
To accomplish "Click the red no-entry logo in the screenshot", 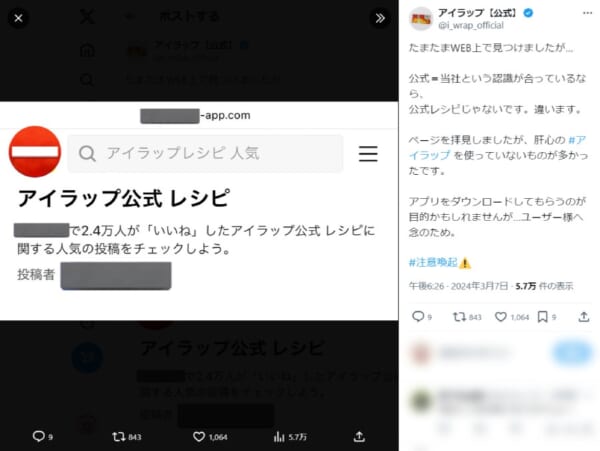I will (x=35, y=152).
